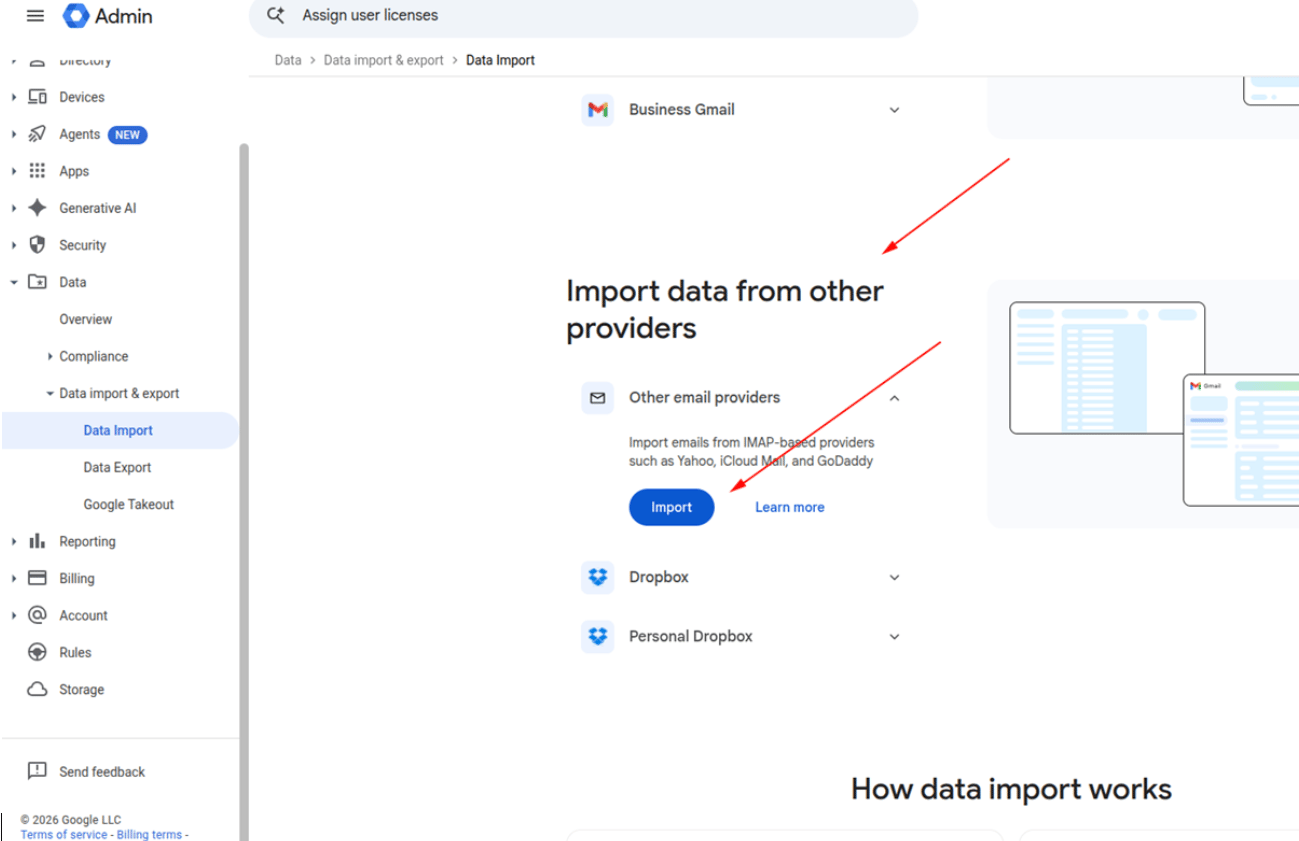This screenshot has height=841, width=1299.
Task: Open the Learn more link
Action: pyautogui.click(x=790, y=507)
